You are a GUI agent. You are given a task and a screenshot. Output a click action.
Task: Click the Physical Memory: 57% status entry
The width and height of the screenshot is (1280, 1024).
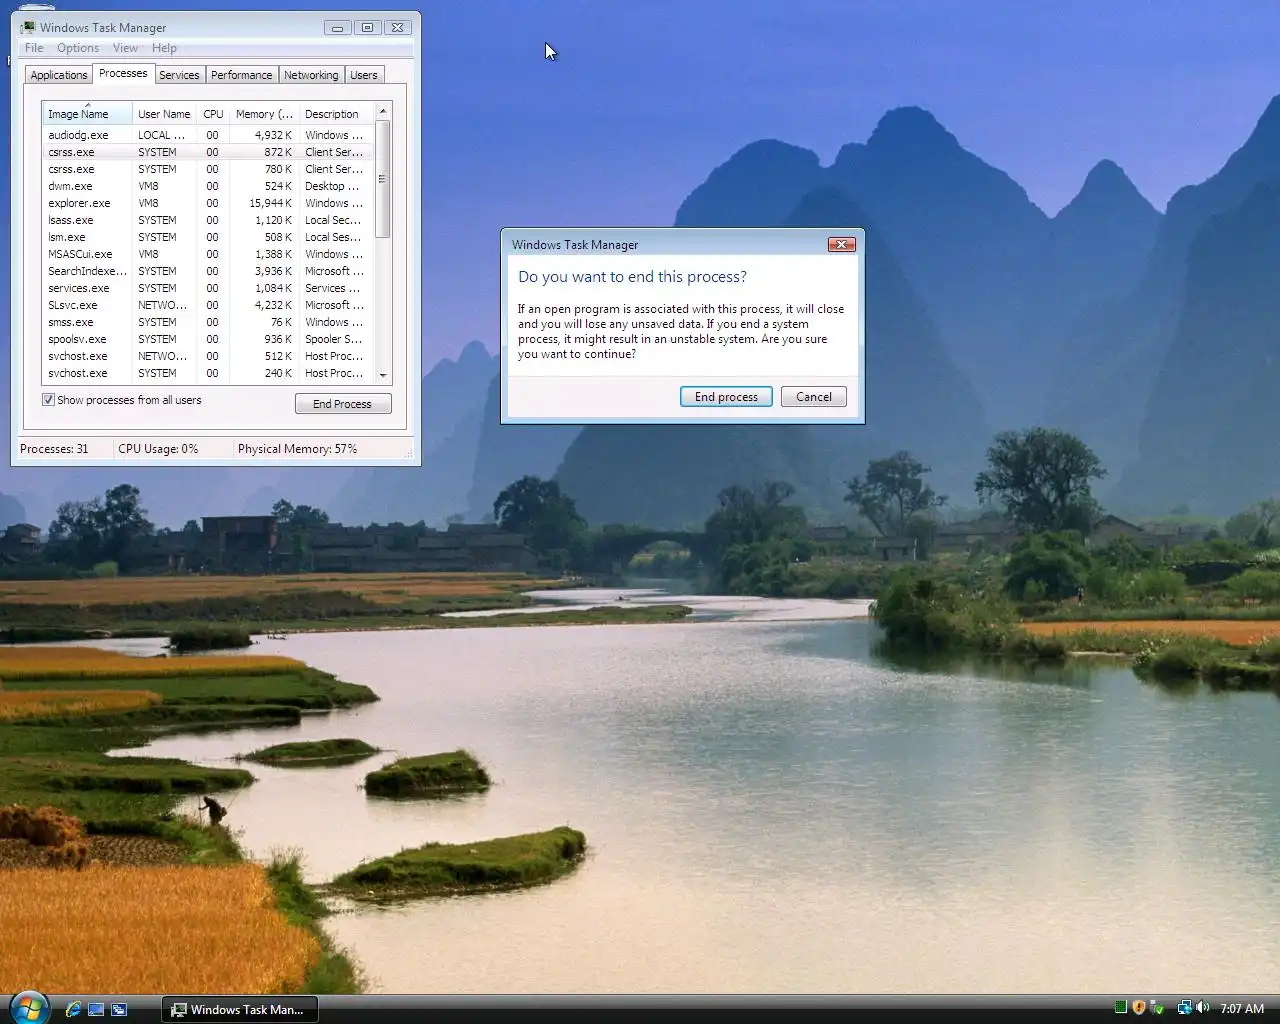pos(297,449)
